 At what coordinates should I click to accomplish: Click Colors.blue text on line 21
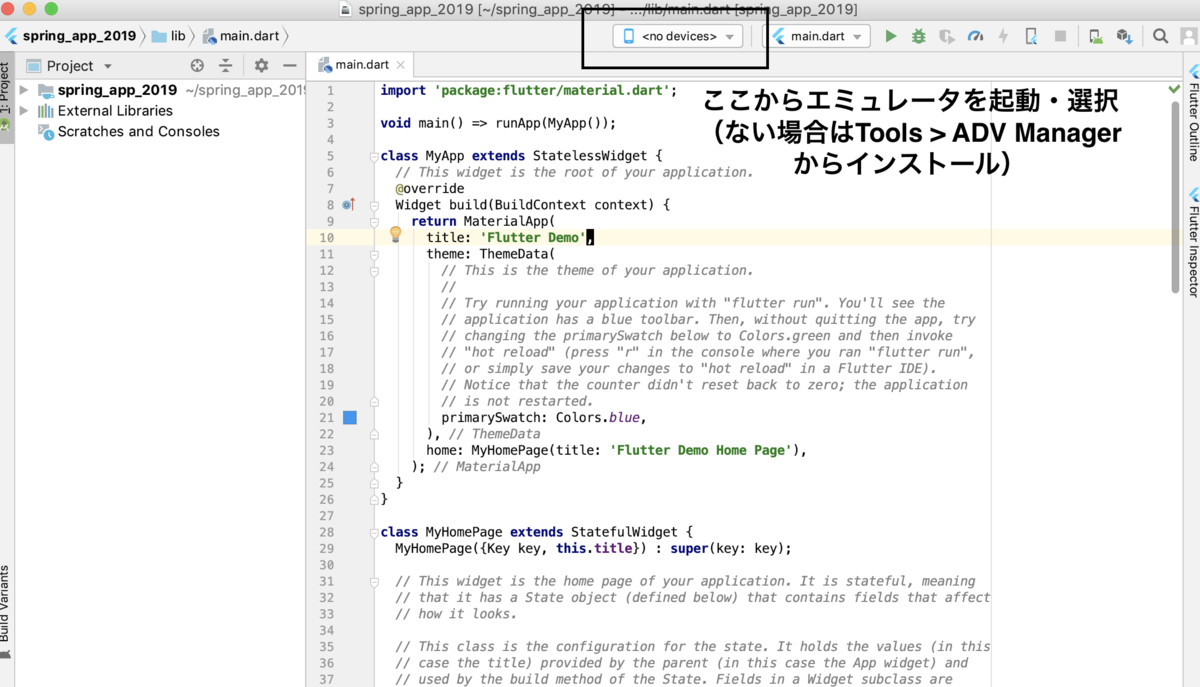598,418
